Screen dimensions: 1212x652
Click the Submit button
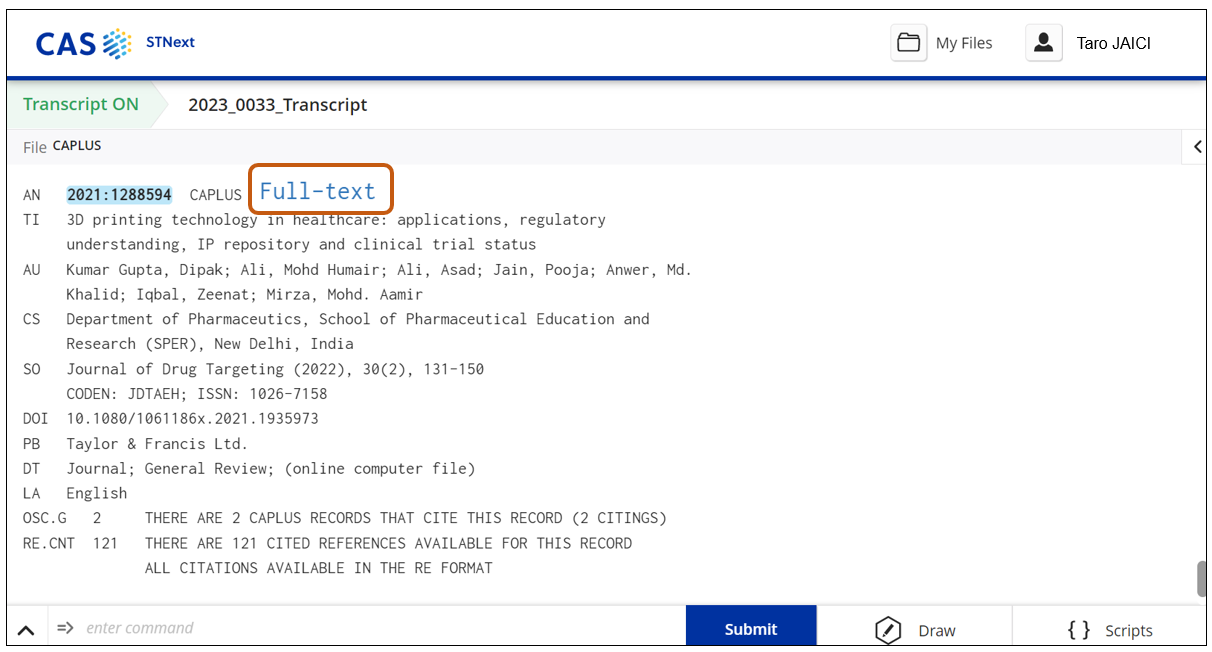[751, 628]
